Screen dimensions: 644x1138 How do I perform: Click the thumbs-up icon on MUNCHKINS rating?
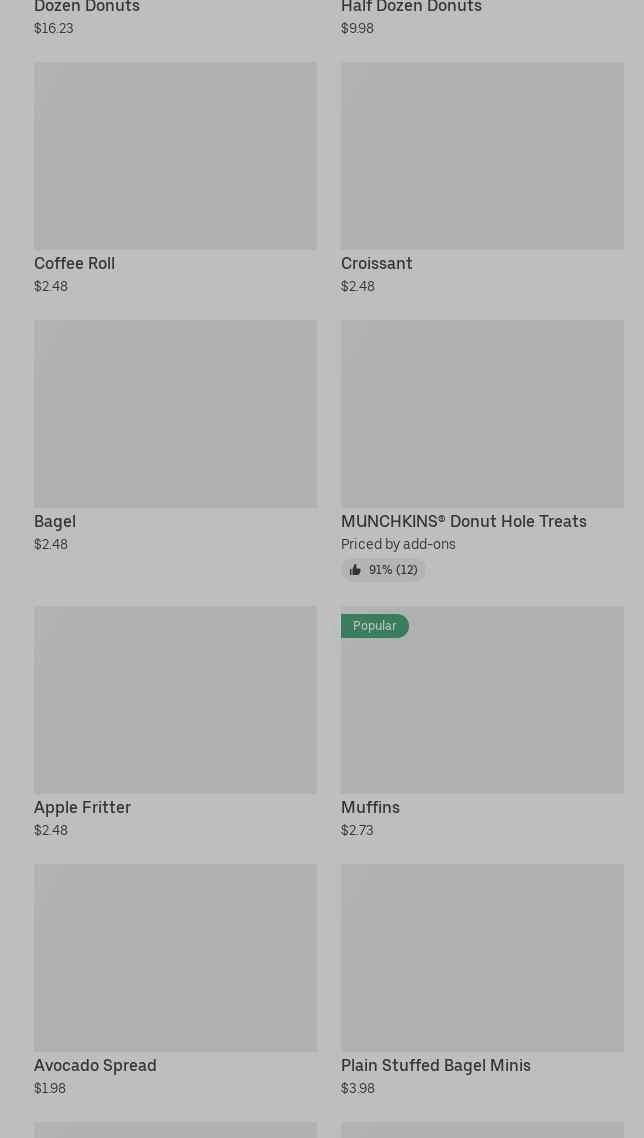point(355,570)
